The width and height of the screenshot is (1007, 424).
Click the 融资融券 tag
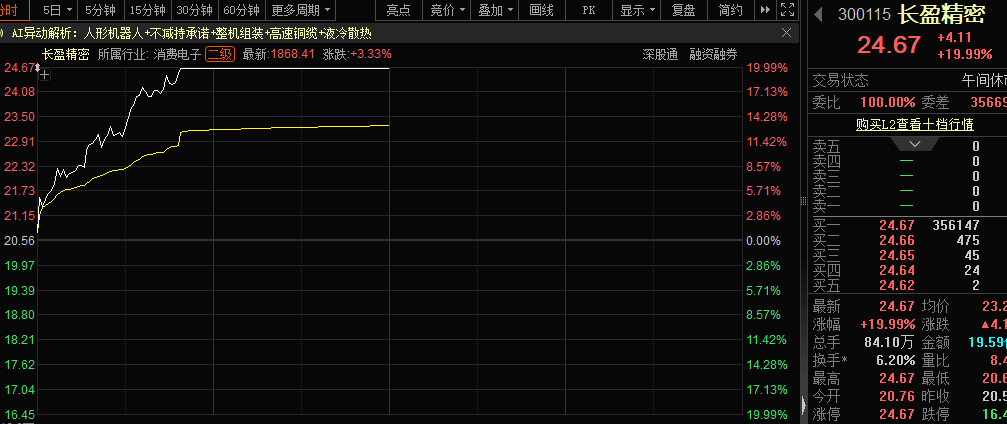[x=714, y=55]
